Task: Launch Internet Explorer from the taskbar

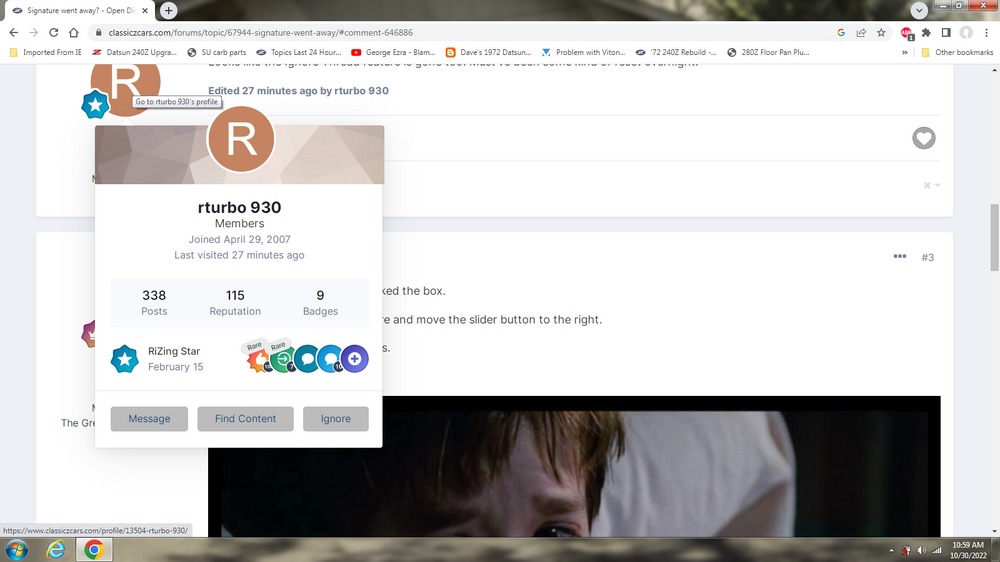Action: 56,550
